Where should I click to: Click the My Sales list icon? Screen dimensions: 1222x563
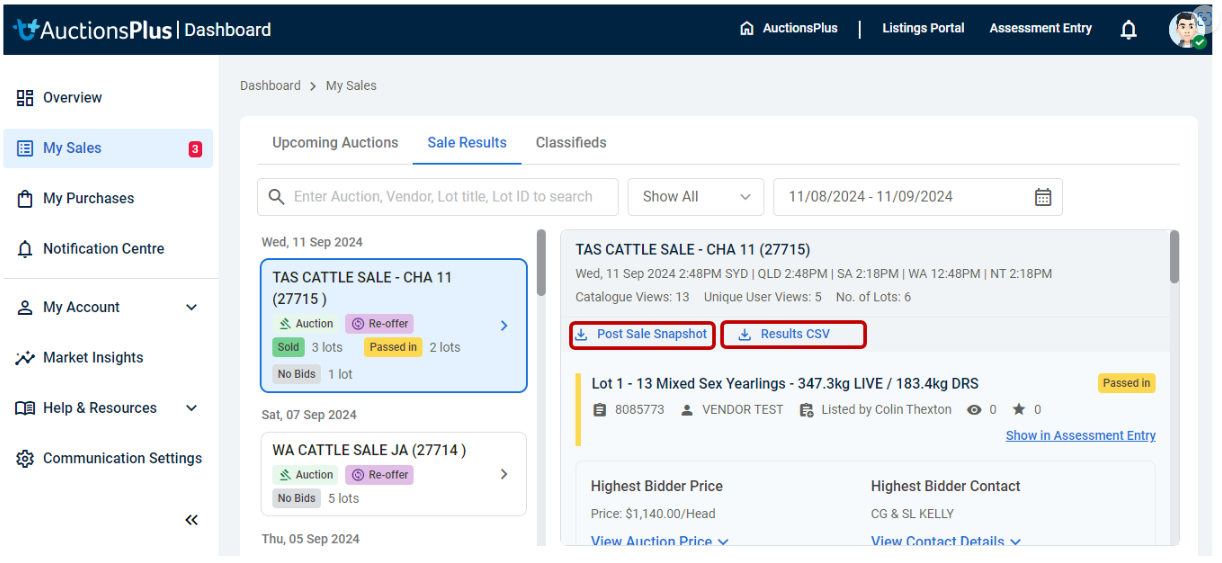[25, 148]
